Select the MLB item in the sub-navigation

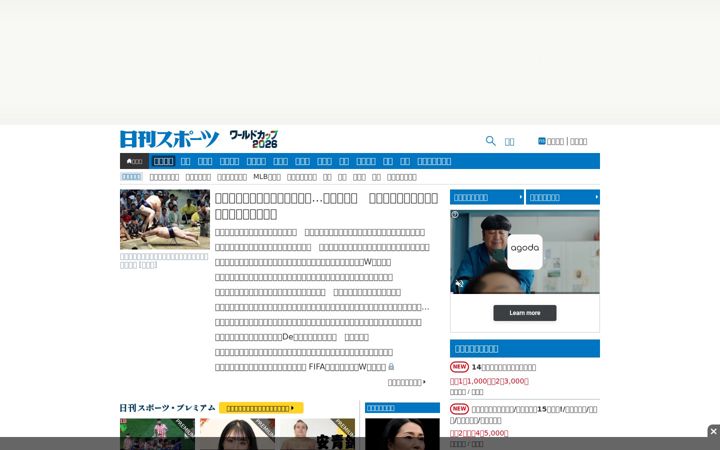[x=267, y=177]
